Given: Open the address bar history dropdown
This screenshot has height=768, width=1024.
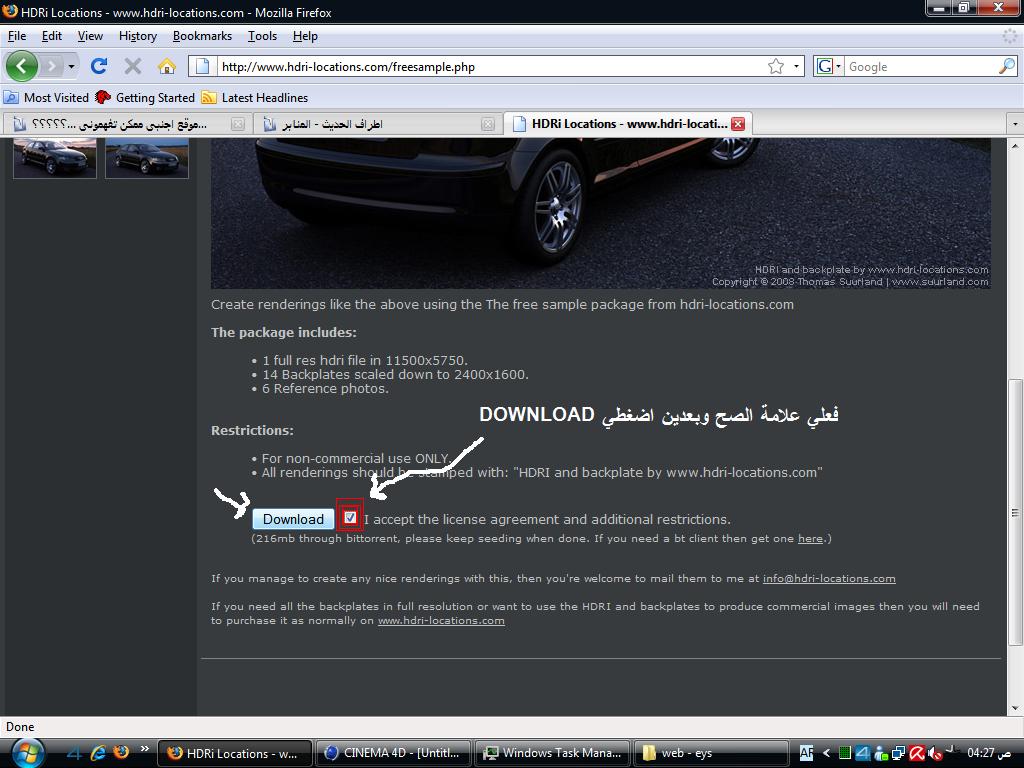Looking at the screenshot, I should (x=796, y=66).
